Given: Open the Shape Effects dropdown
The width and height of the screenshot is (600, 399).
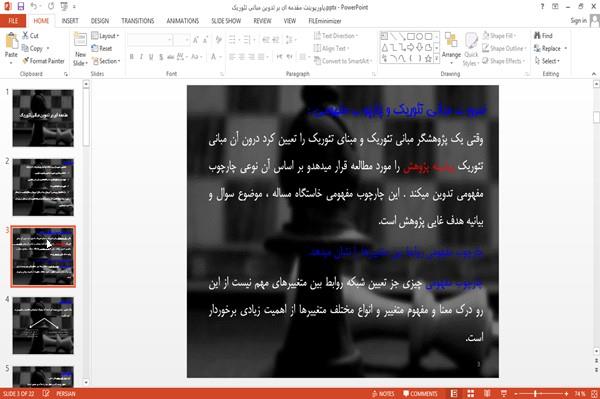Looking at the screenshot, I should (503, 61).
